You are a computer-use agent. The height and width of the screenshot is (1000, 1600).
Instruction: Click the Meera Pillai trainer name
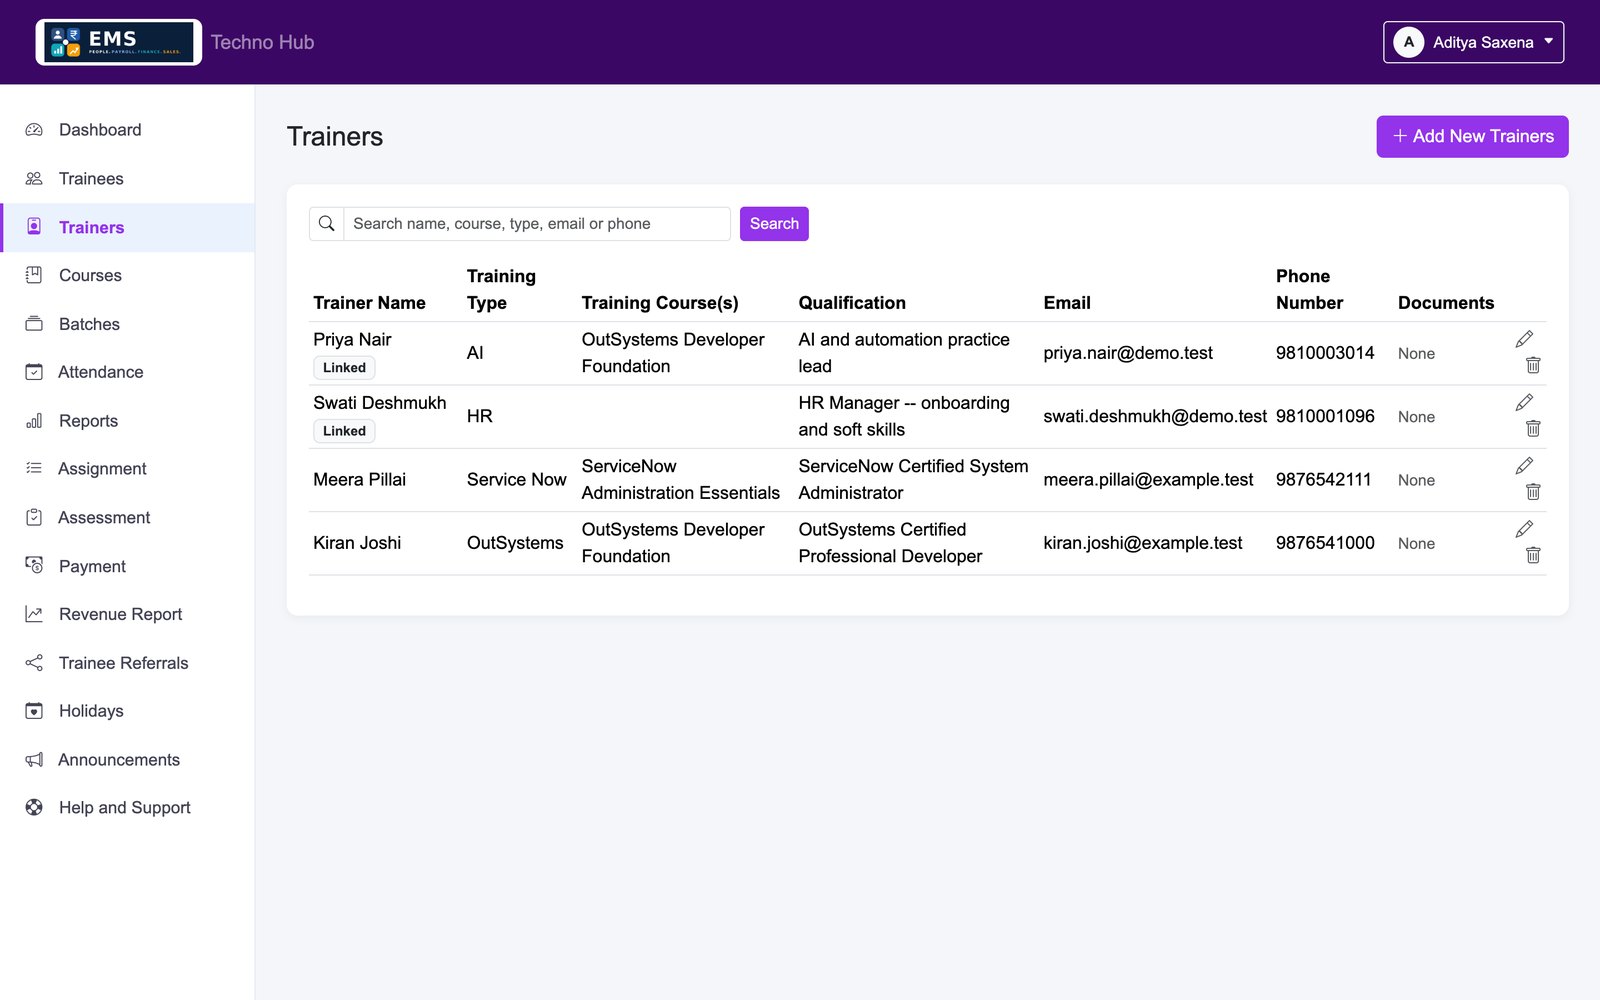[x=359, y=479]
